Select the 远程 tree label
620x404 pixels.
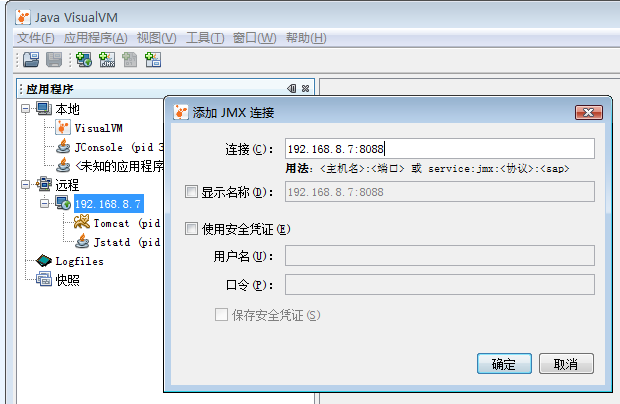[x=68, y=185]
